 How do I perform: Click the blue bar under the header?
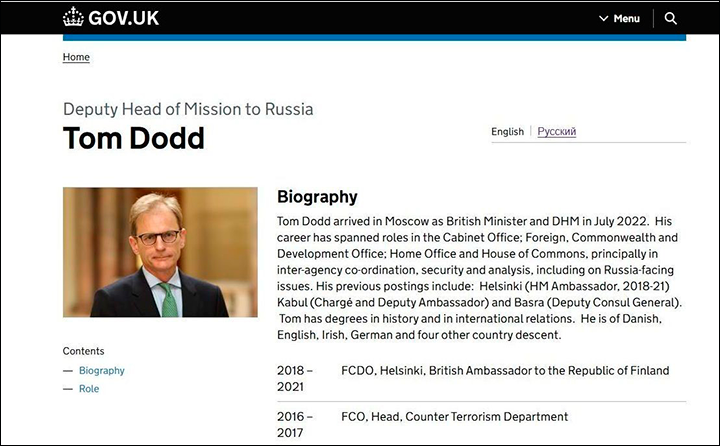[x=374, y=37]
